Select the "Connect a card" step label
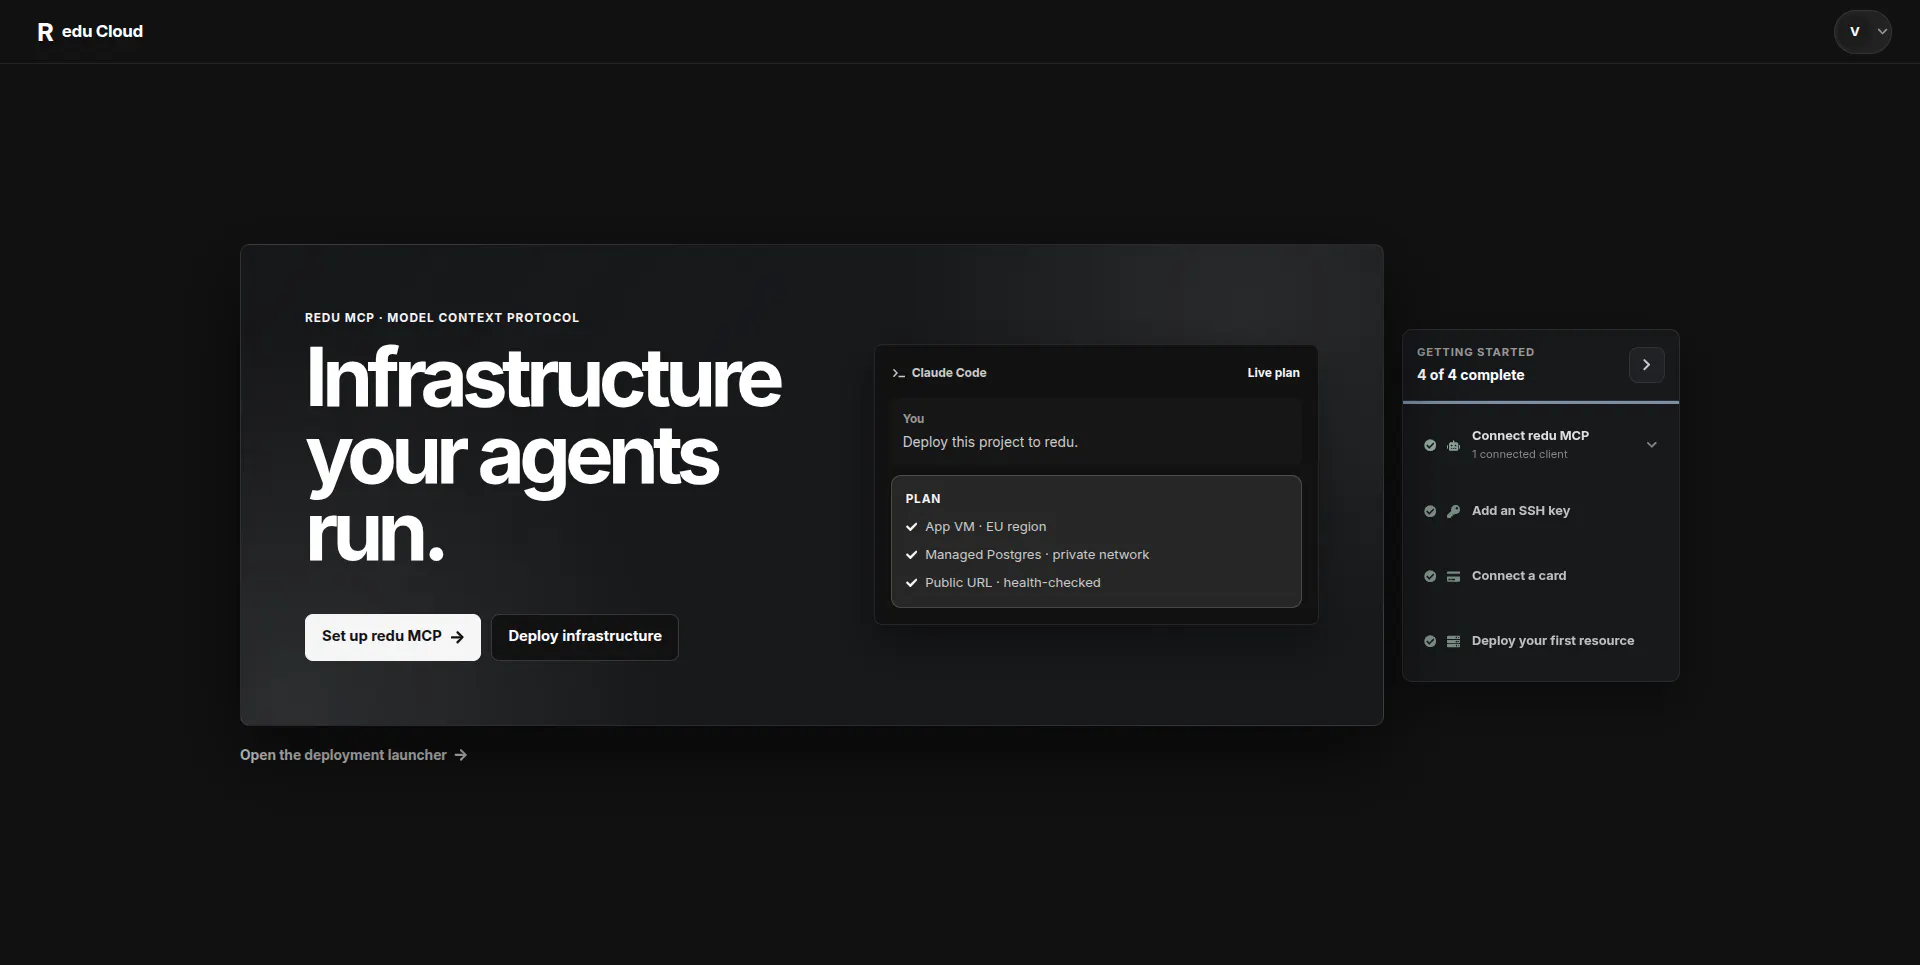 [x=1519, y=576]
